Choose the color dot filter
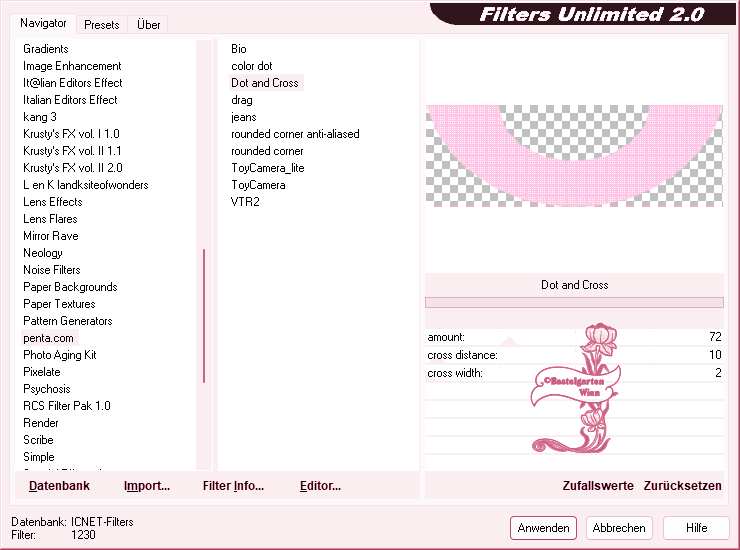 pyautogui.click(x=252, y=66)
